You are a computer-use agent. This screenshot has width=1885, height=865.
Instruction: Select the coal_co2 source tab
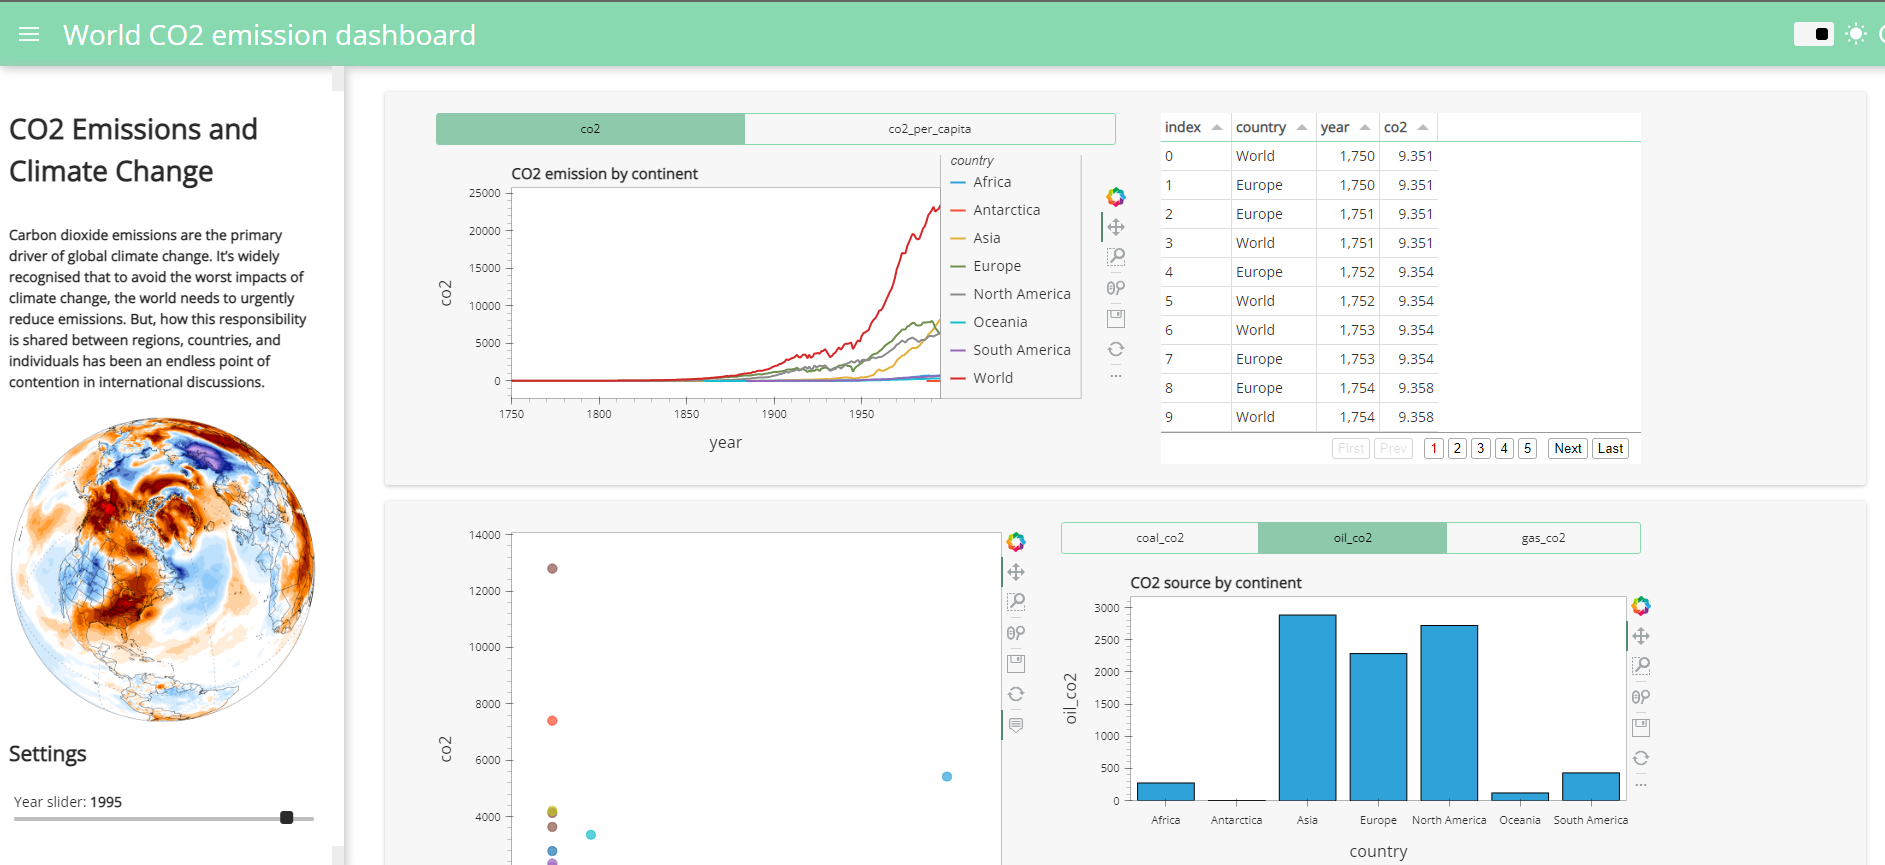coord(1160,538)
